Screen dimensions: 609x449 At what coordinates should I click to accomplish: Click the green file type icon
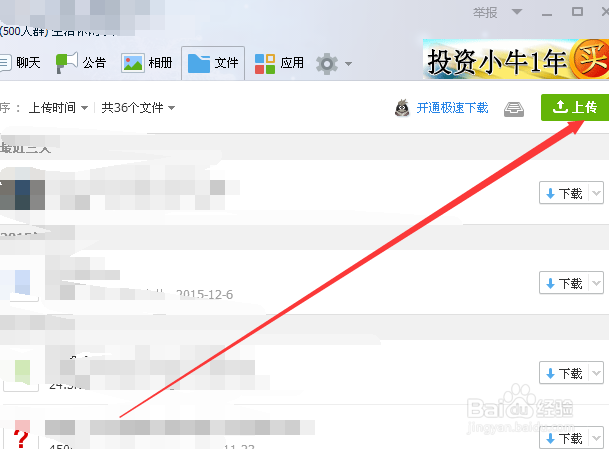coord(21,374)
